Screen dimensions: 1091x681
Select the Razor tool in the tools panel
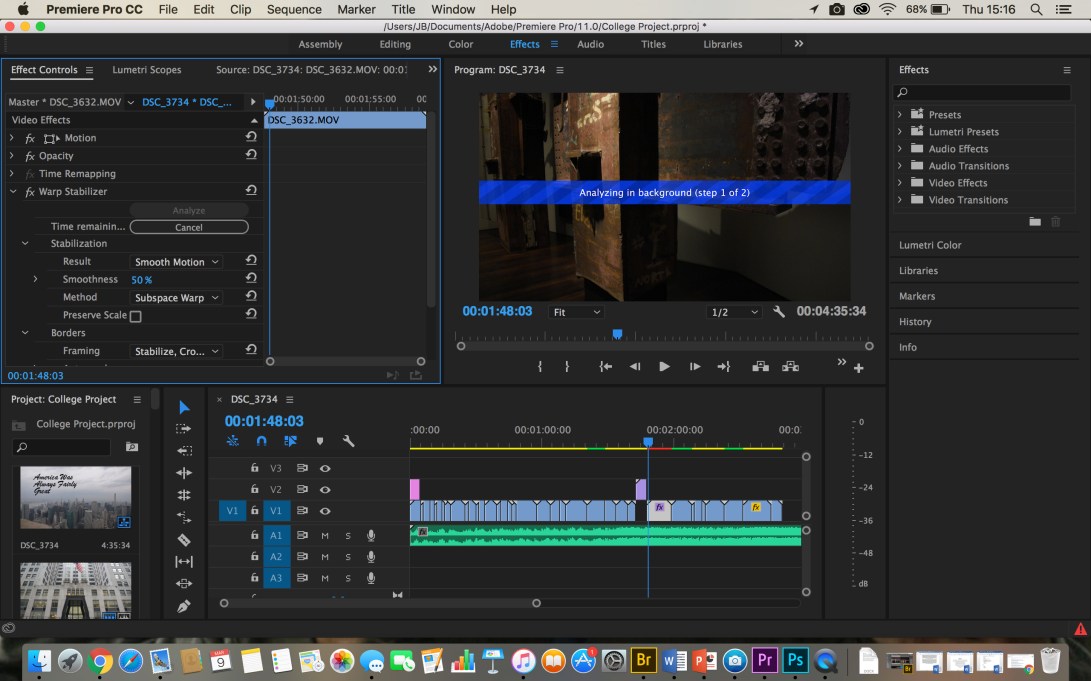184,540
